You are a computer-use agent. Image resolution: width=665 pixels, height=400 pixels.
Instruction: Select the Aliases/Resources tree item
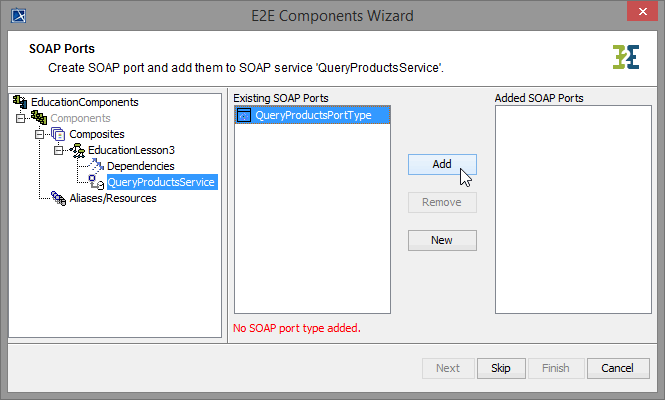(113, 198)
